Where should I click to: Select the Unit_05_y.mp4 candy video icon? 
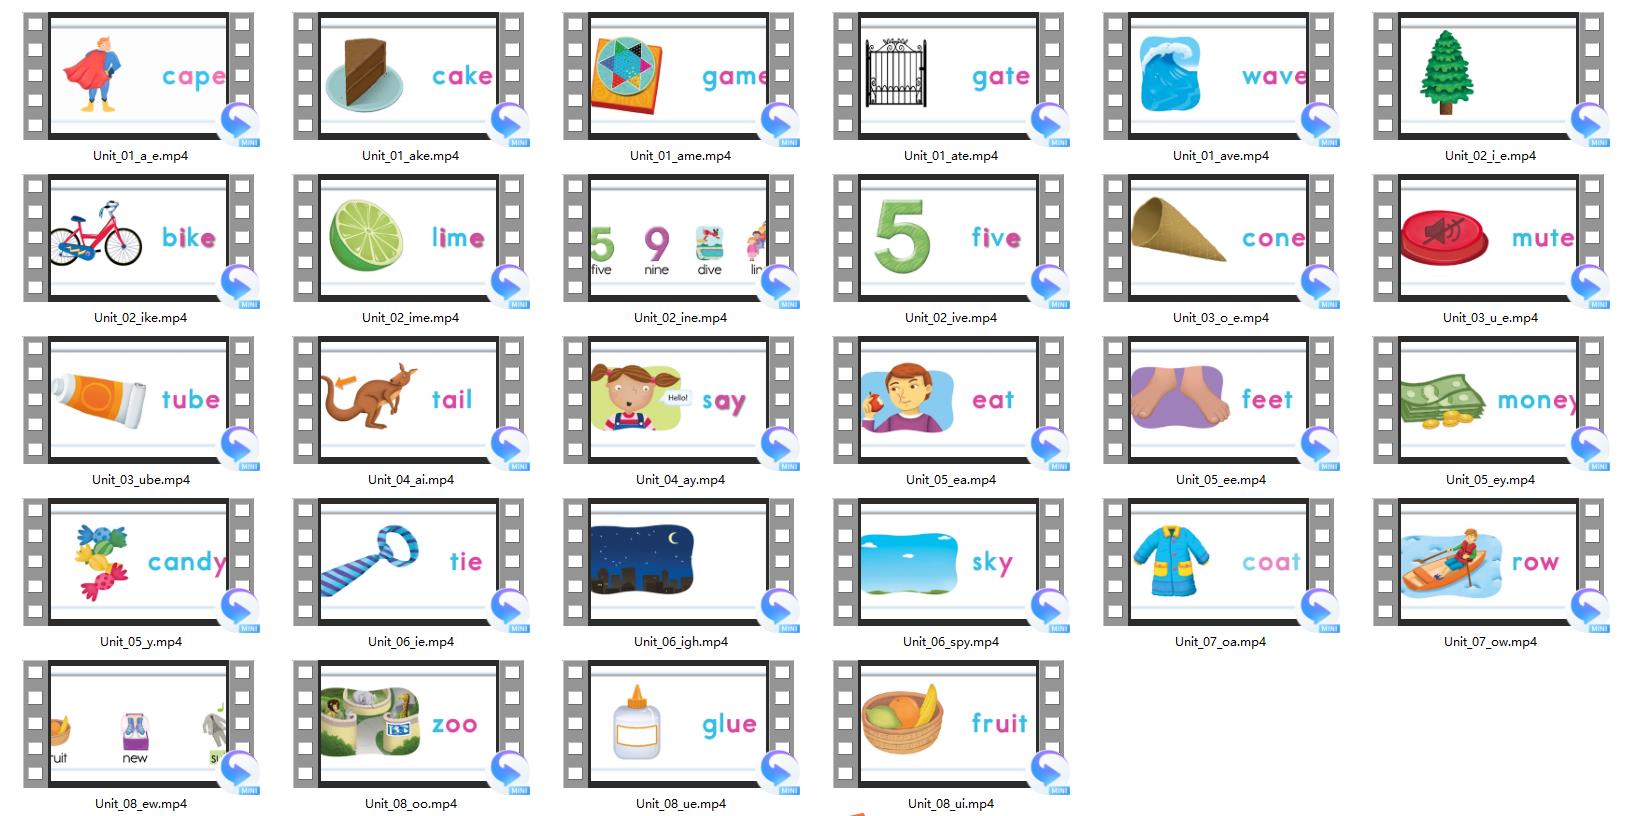[x=138, y=562]
